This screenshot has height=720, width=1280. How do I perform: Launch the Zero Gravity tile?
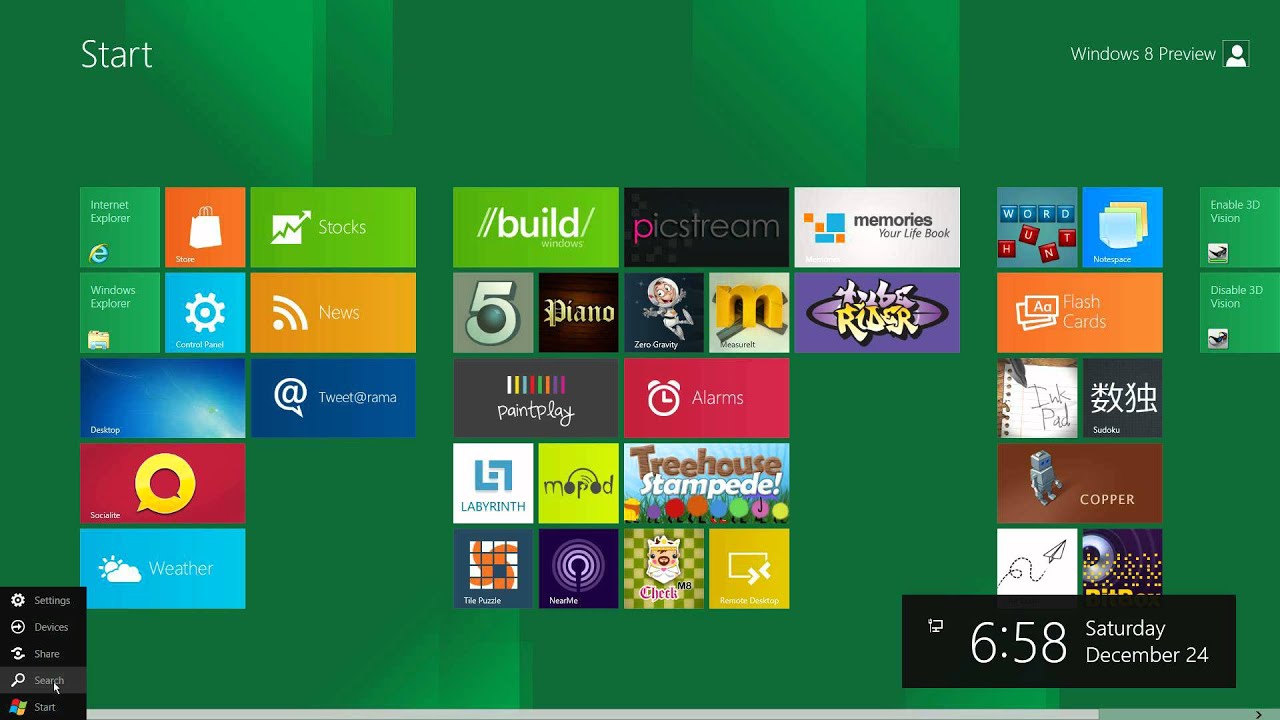(x=664, y=312)
